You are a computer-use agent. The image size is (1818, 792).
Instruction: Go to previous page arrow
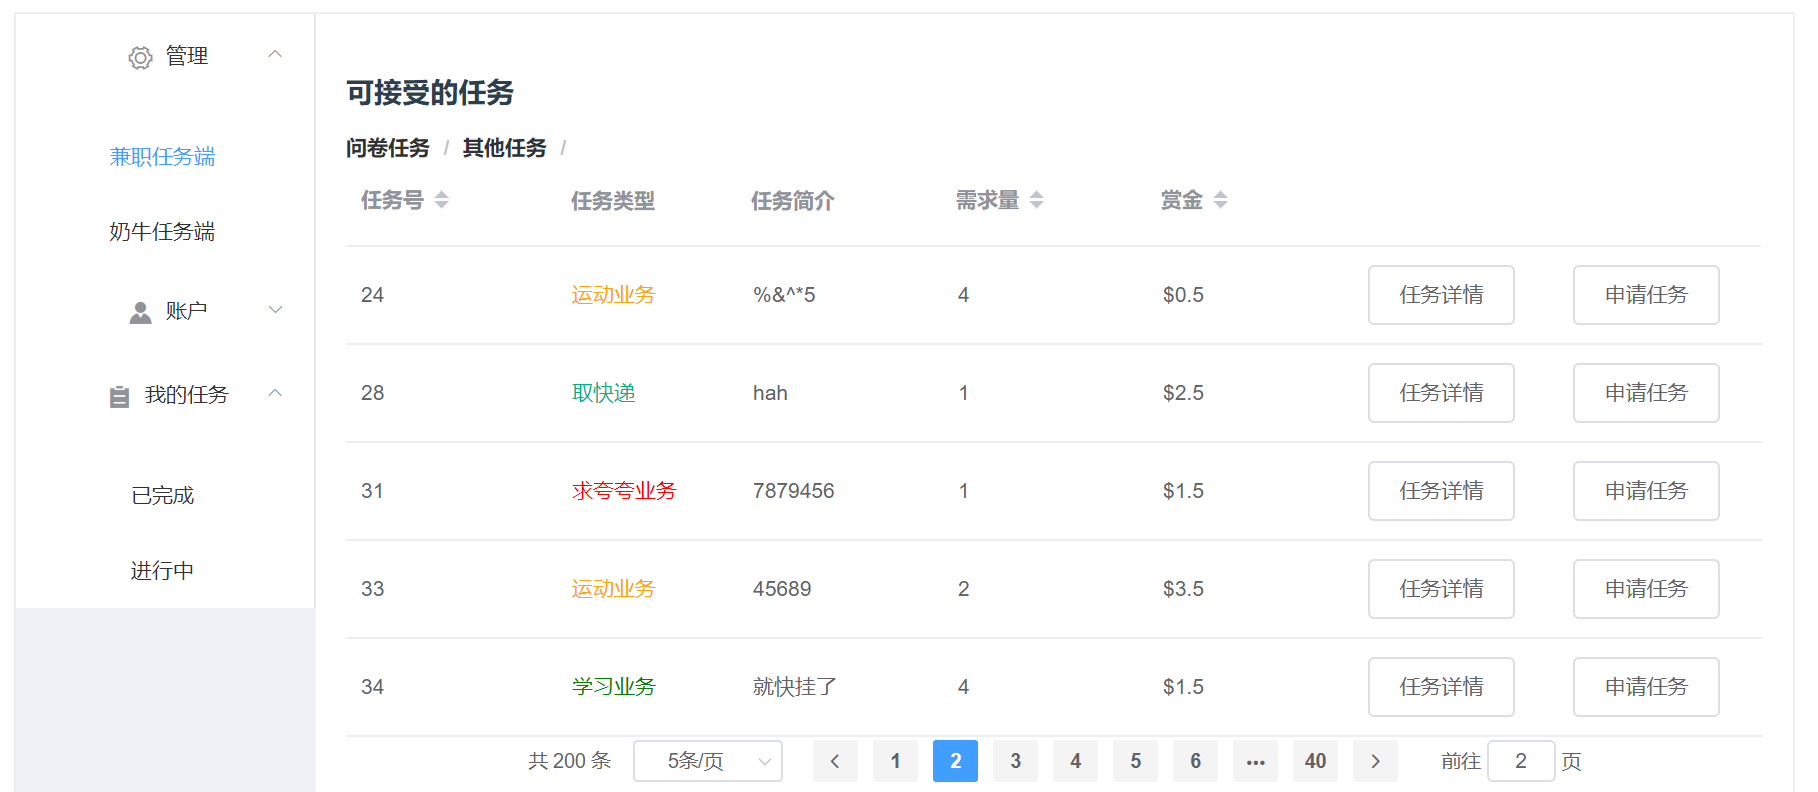835,761
